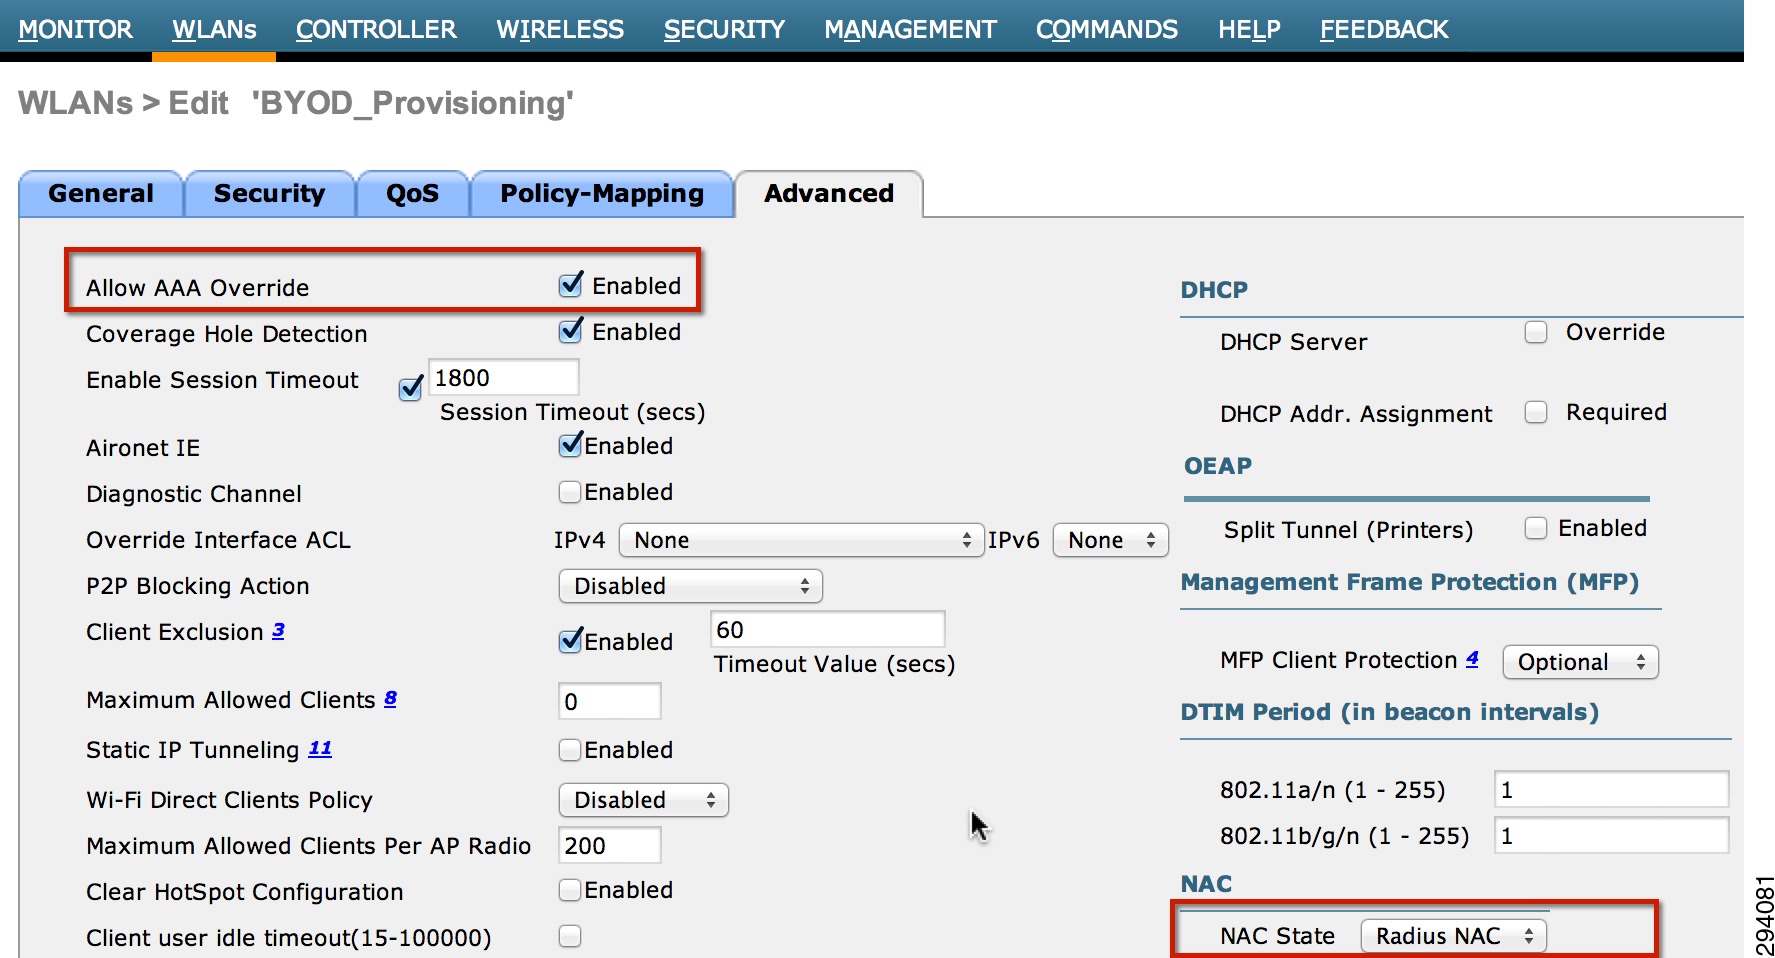The width and height of the screenshot is (1775, 958).
Task: Toggle Client Exclusion Enabled checkbox
Action: point(570,641)
